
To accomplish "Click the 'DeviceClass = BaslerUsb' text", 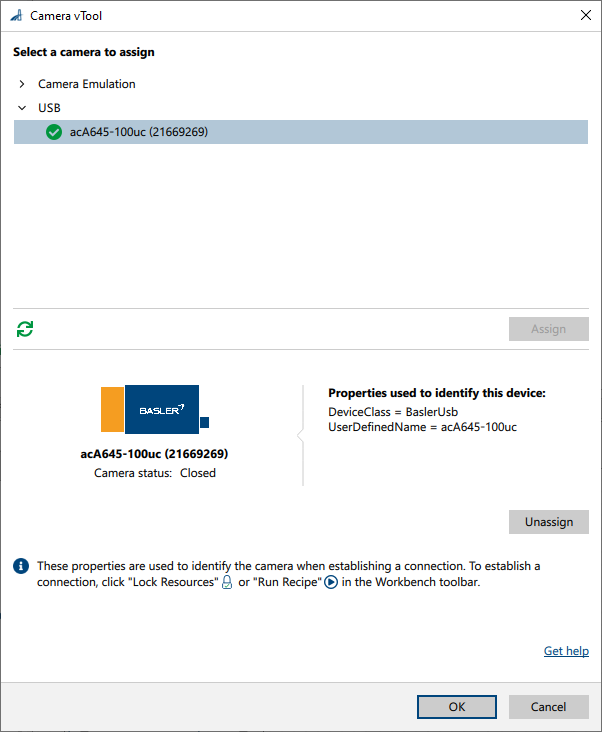I will 393,412.
